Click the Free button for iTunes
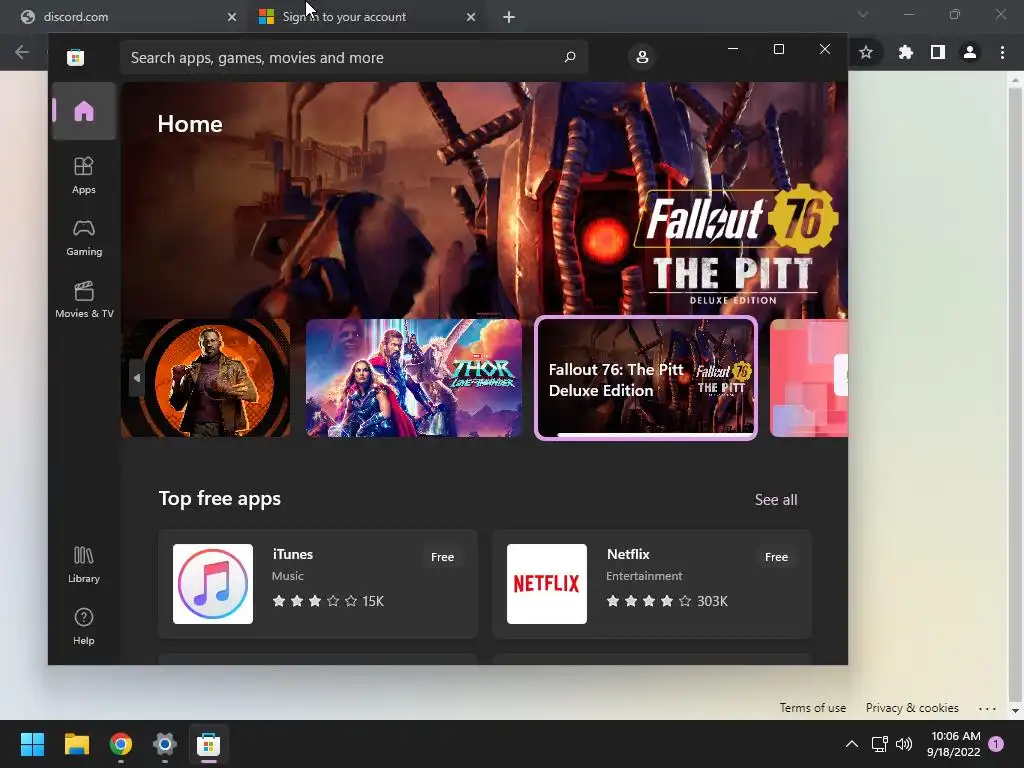Viewport: 1024px width, 768px height. pyautogui.click(x=442, y=557)
